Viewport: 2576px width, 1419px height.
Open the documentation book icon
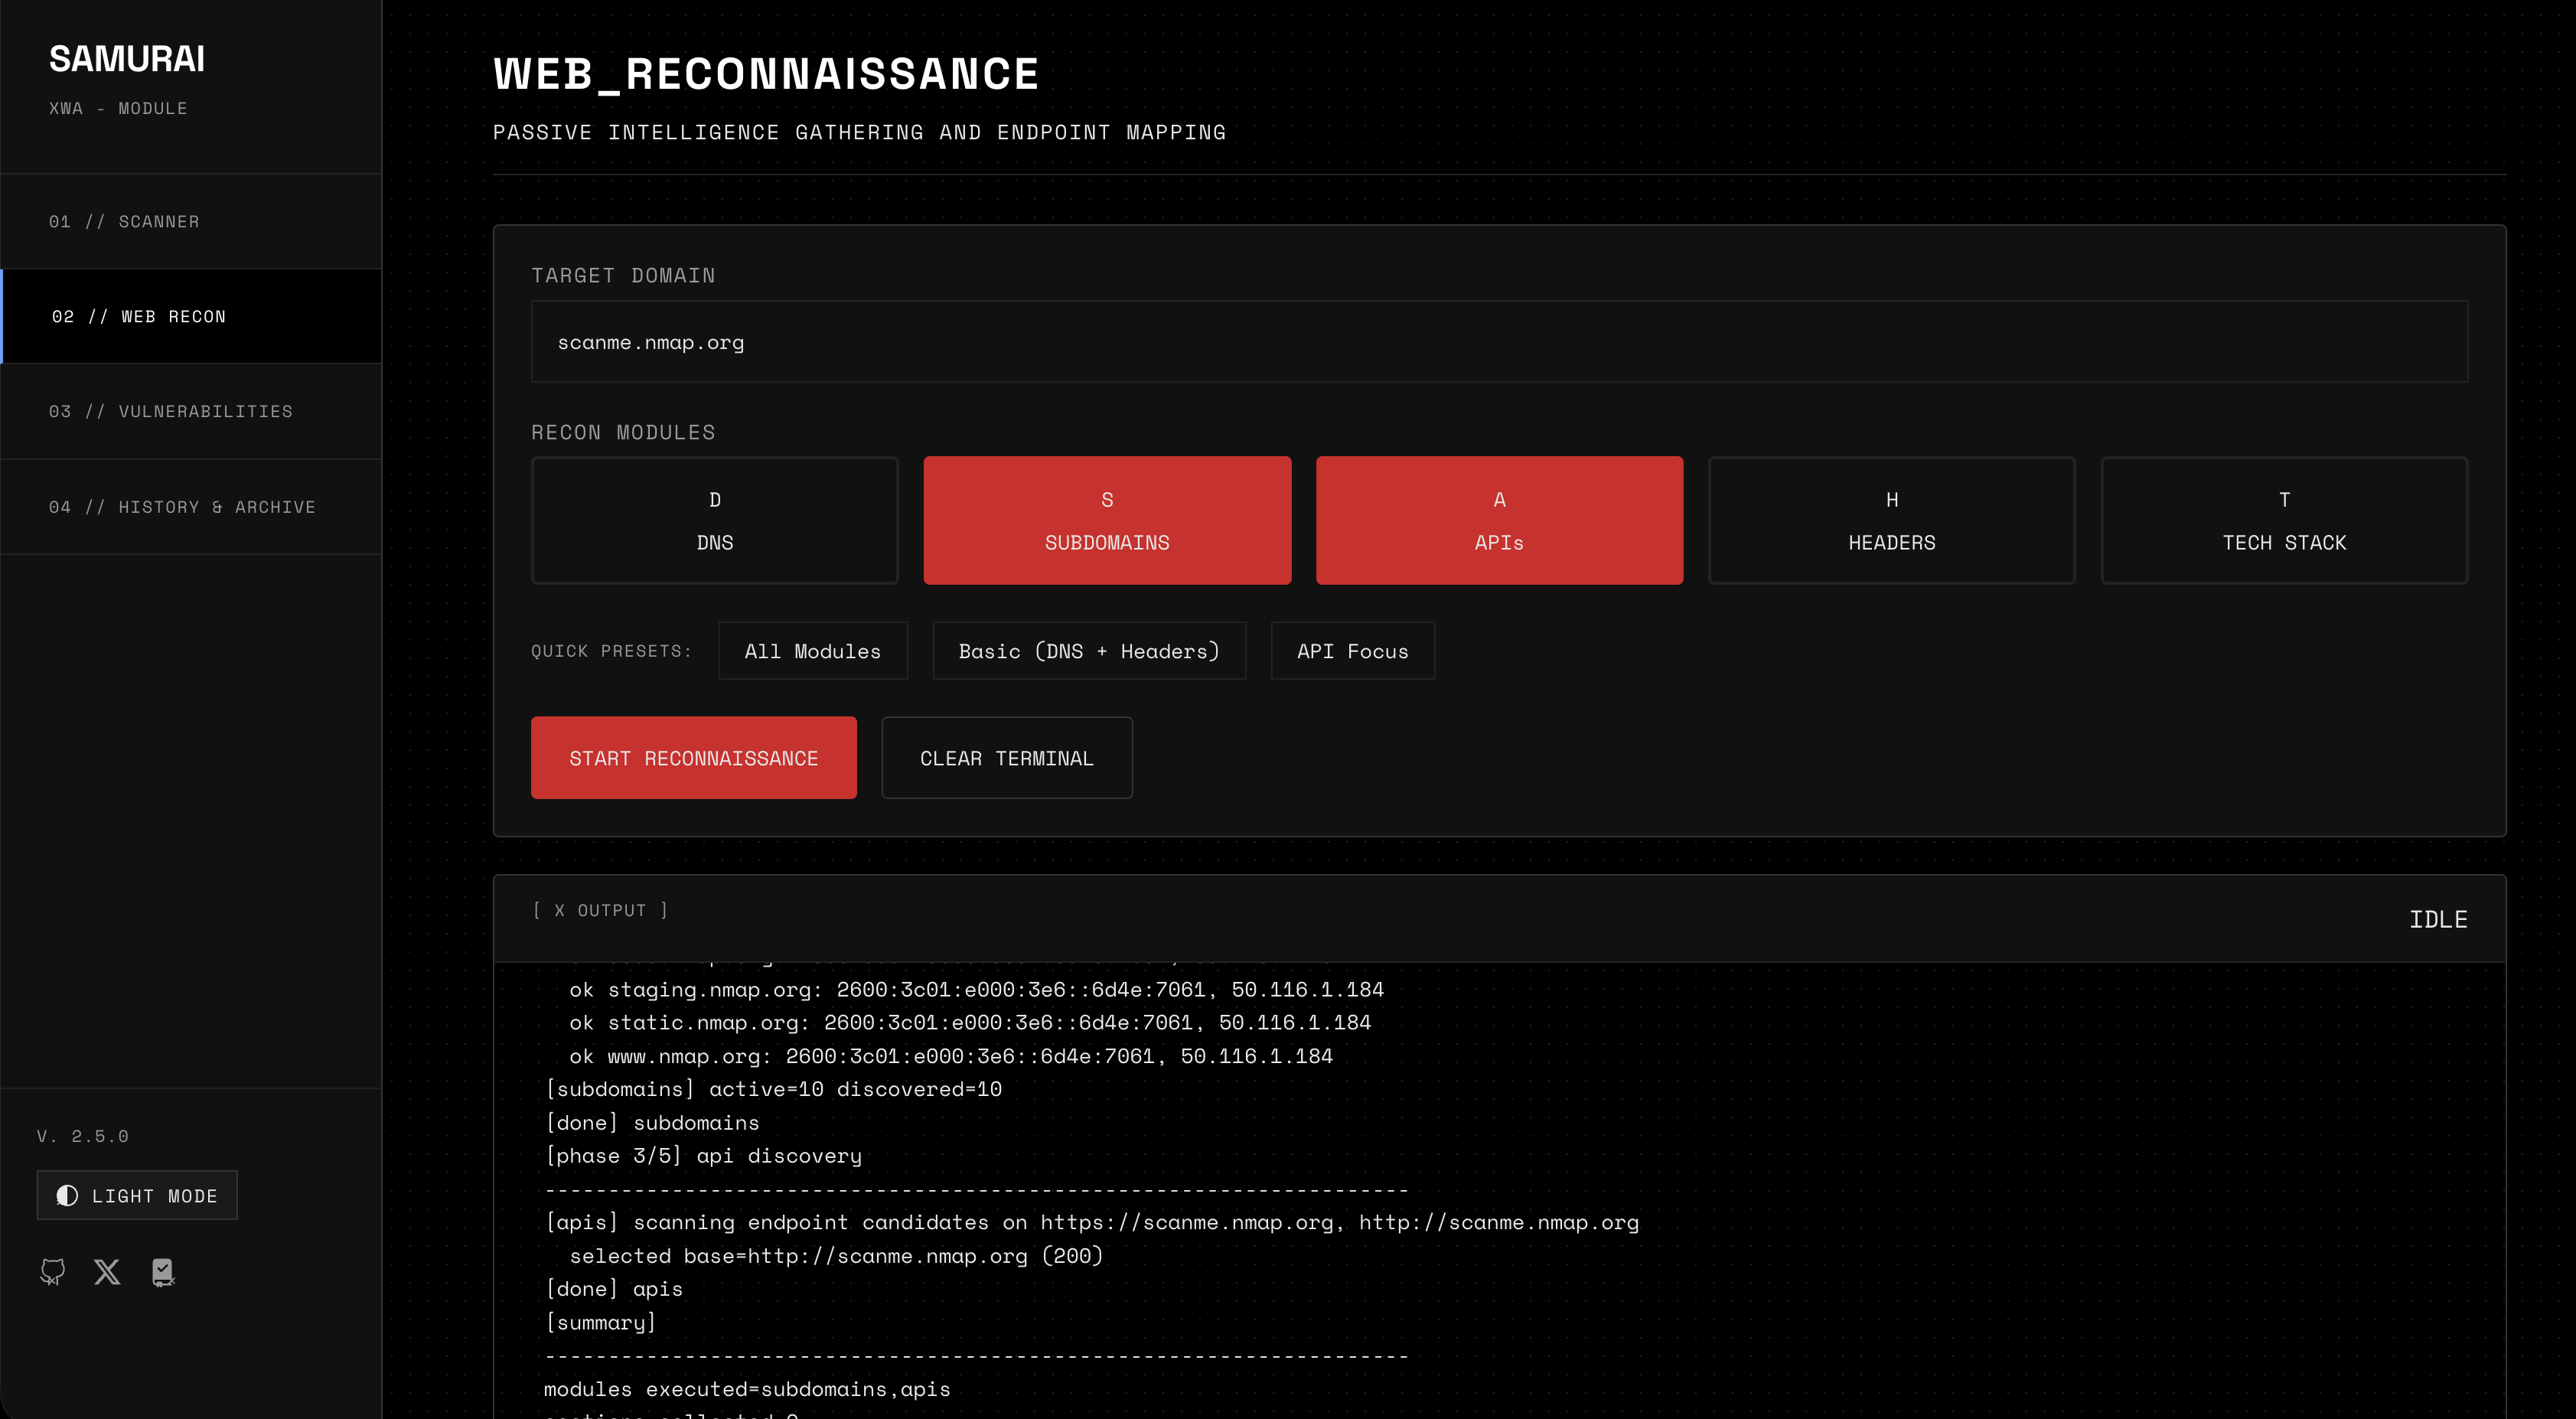pos(163,1272)
